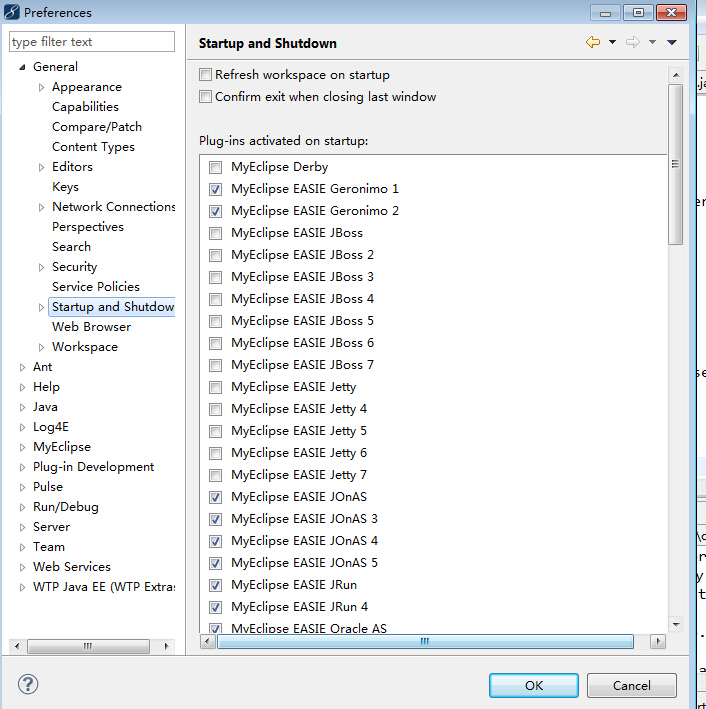The height and width of the screenshot is (709, 706).
Task: Open the back history dropdown arrow
Action: [612, 42]
